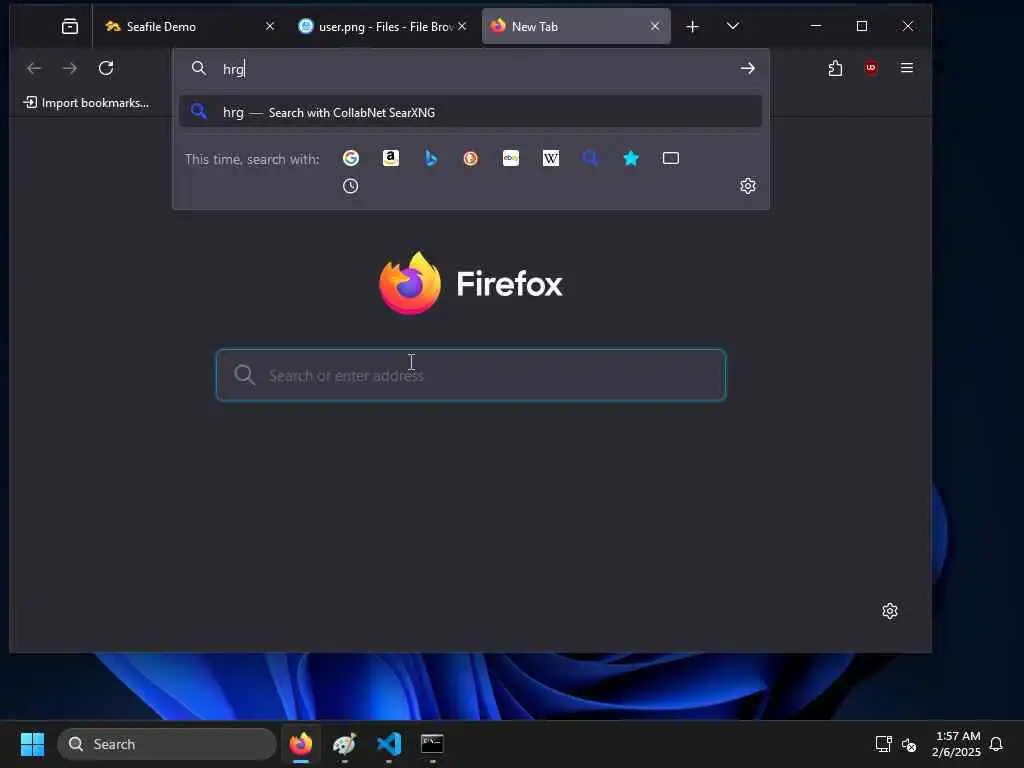Screen dimensions: 1024x768
Task: Click the taskbar Search box
Action: (167, 744)
